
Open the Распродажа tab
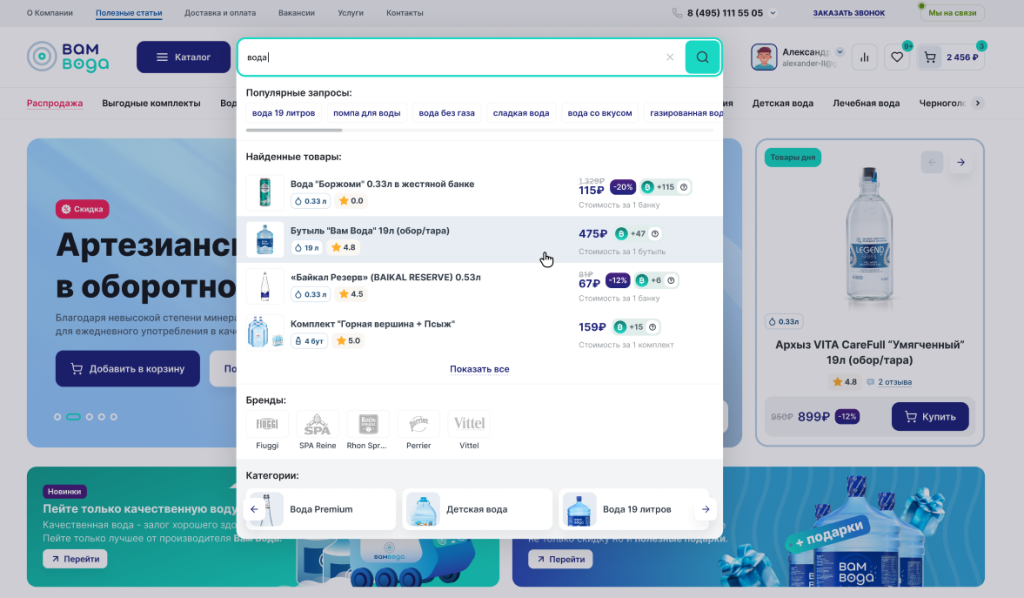[55, 103]
